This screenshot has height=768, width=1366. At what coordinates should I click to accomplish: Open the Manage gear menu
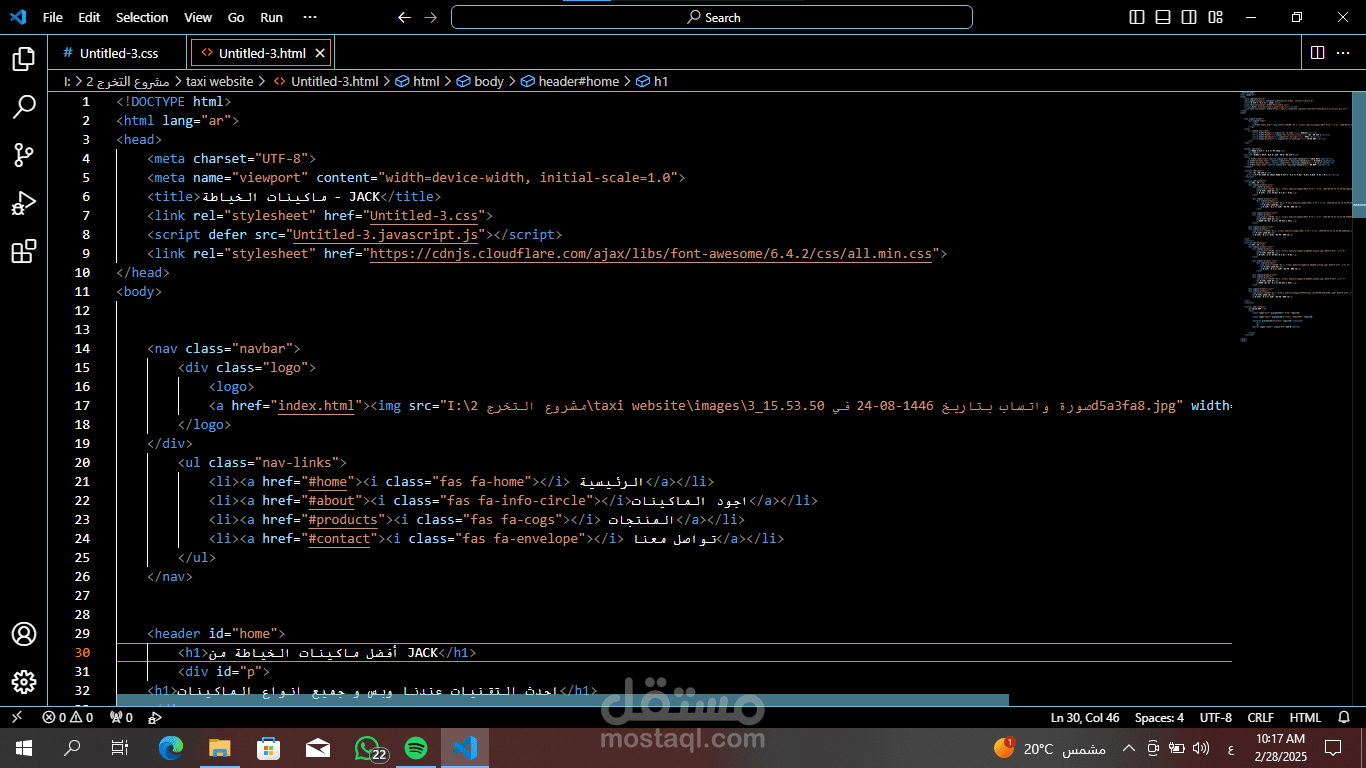click(24, 682)
